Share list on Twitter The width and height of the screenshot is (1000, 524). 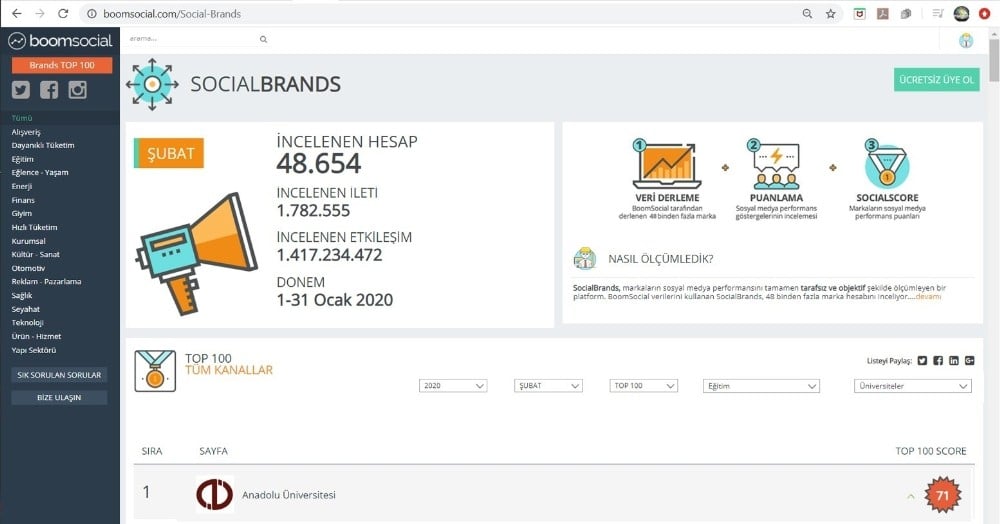point(922,361)
